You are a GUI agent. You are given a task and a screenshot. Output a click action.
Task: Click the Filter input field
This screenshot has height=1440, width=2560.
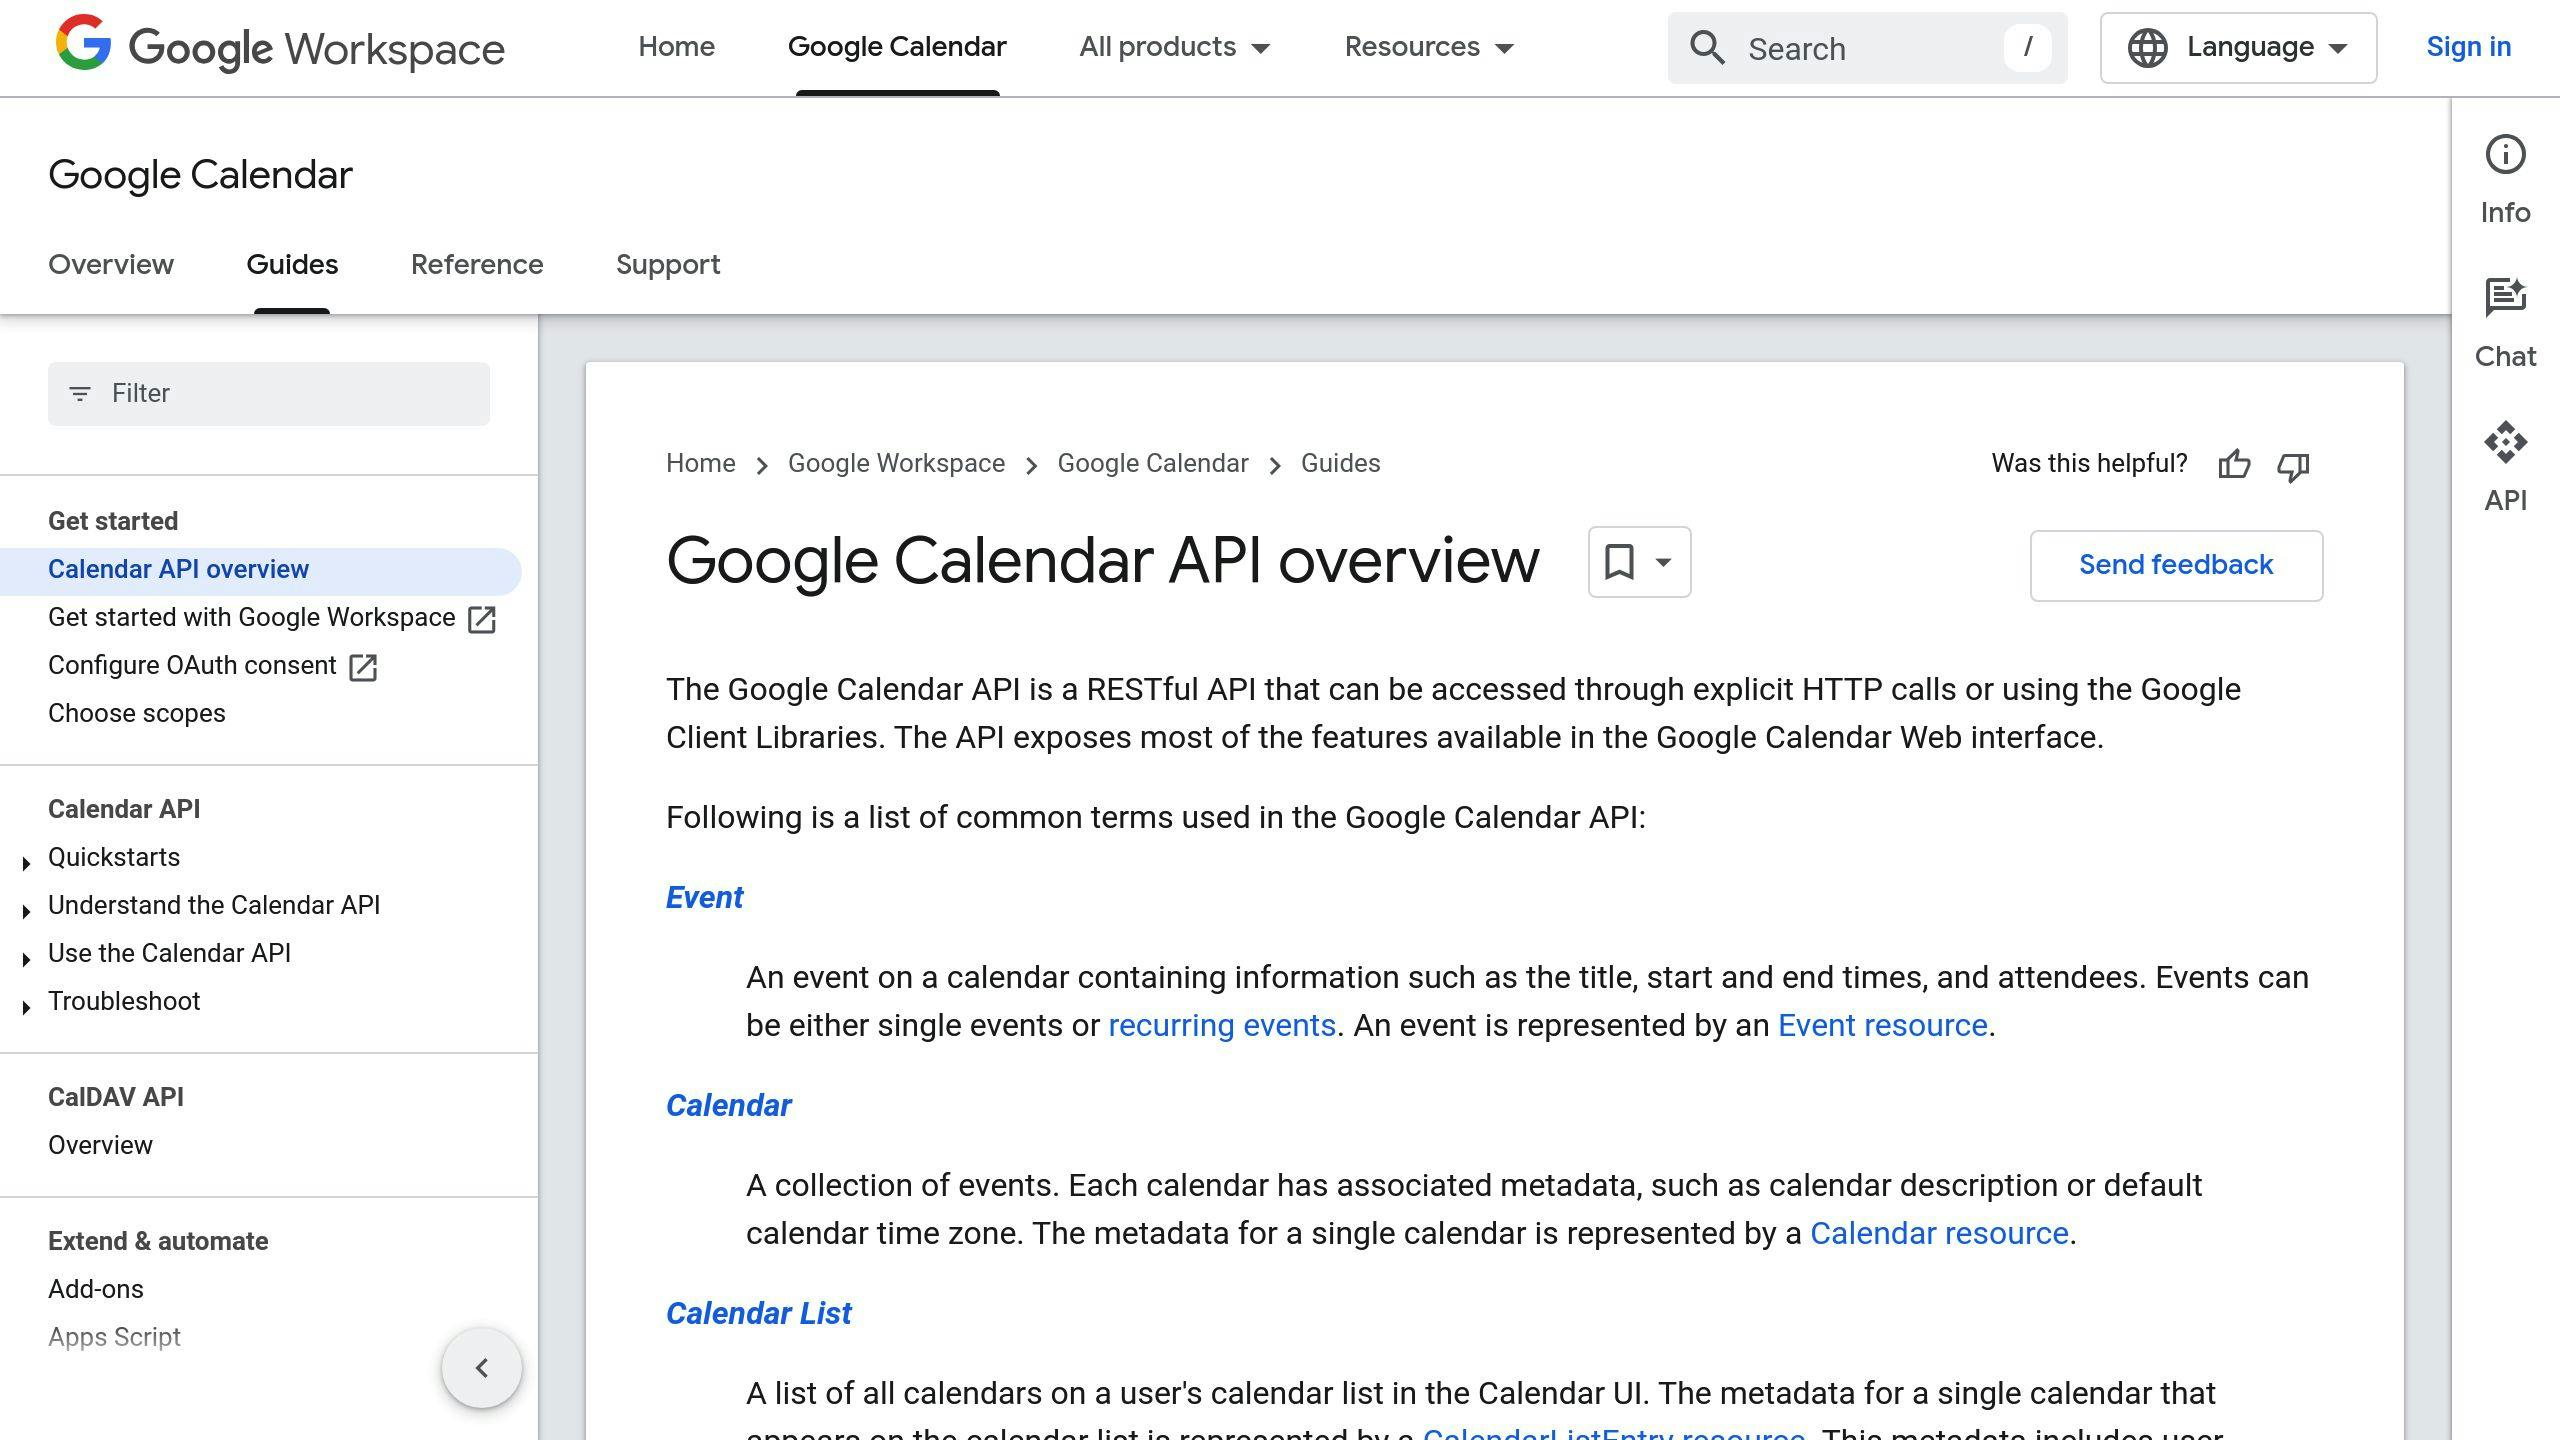point(269,394)
